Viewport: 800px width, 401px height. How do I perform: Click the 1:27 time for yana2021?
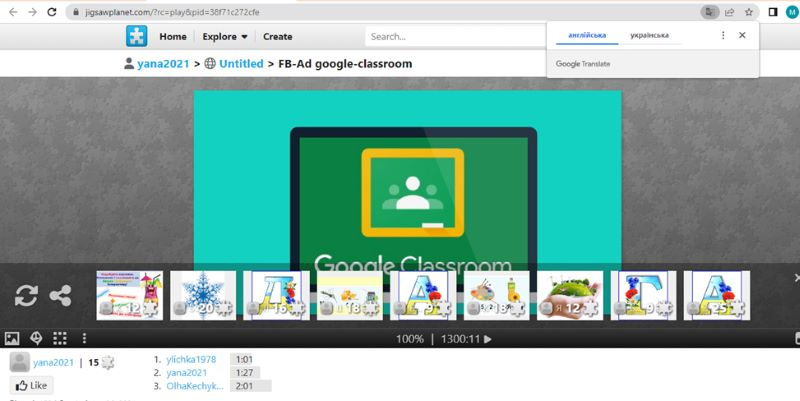(x=244, y=372)
